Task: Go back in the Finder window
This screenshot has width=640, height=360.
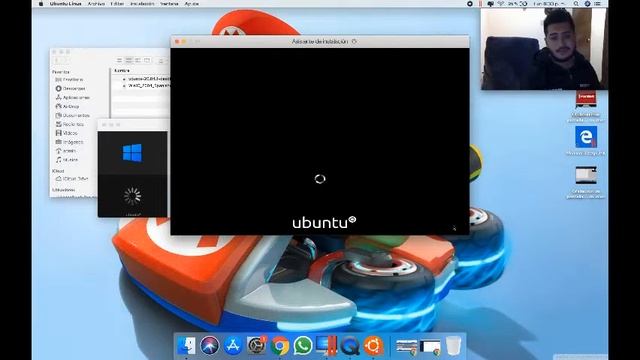Action: click(x=57, y=60)
